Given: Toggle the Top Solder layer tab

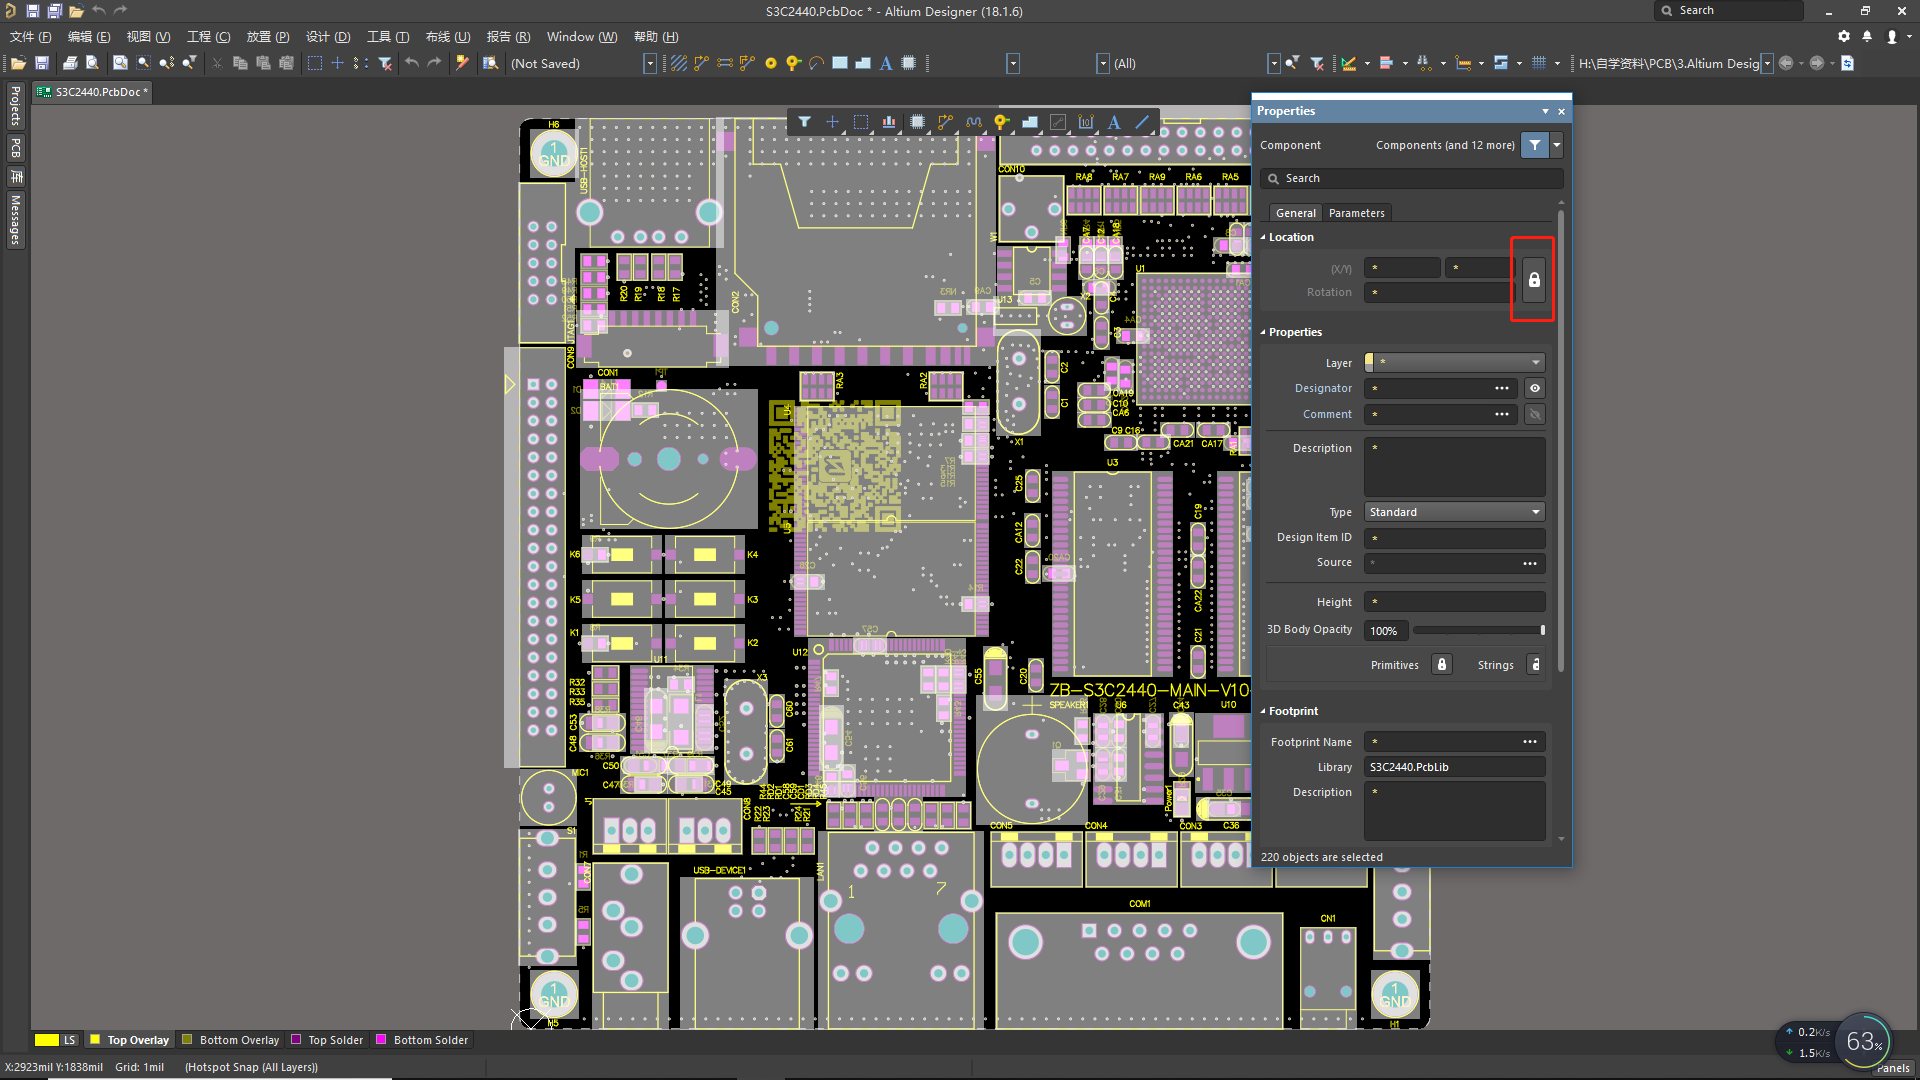Looking at the screenshot, I should [x=327, y=1040].
